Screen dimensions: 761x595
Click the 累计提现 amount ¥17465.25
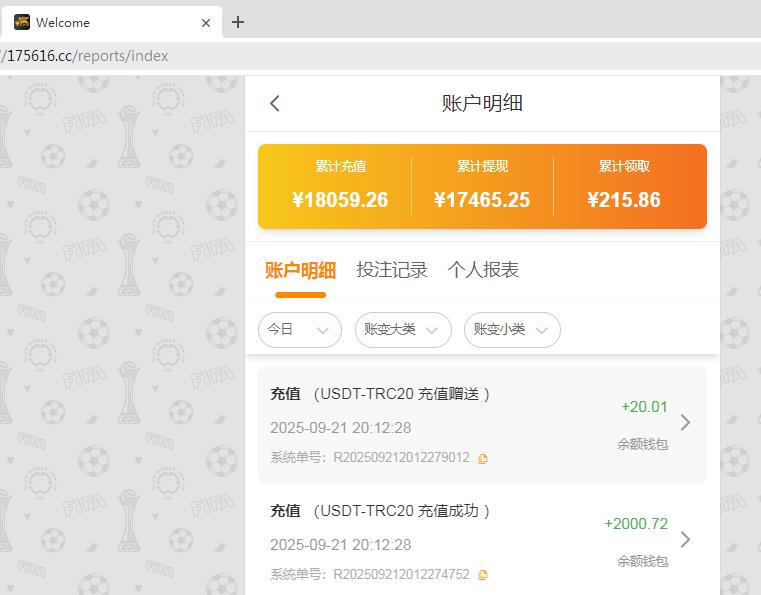[x=482, y=200]
